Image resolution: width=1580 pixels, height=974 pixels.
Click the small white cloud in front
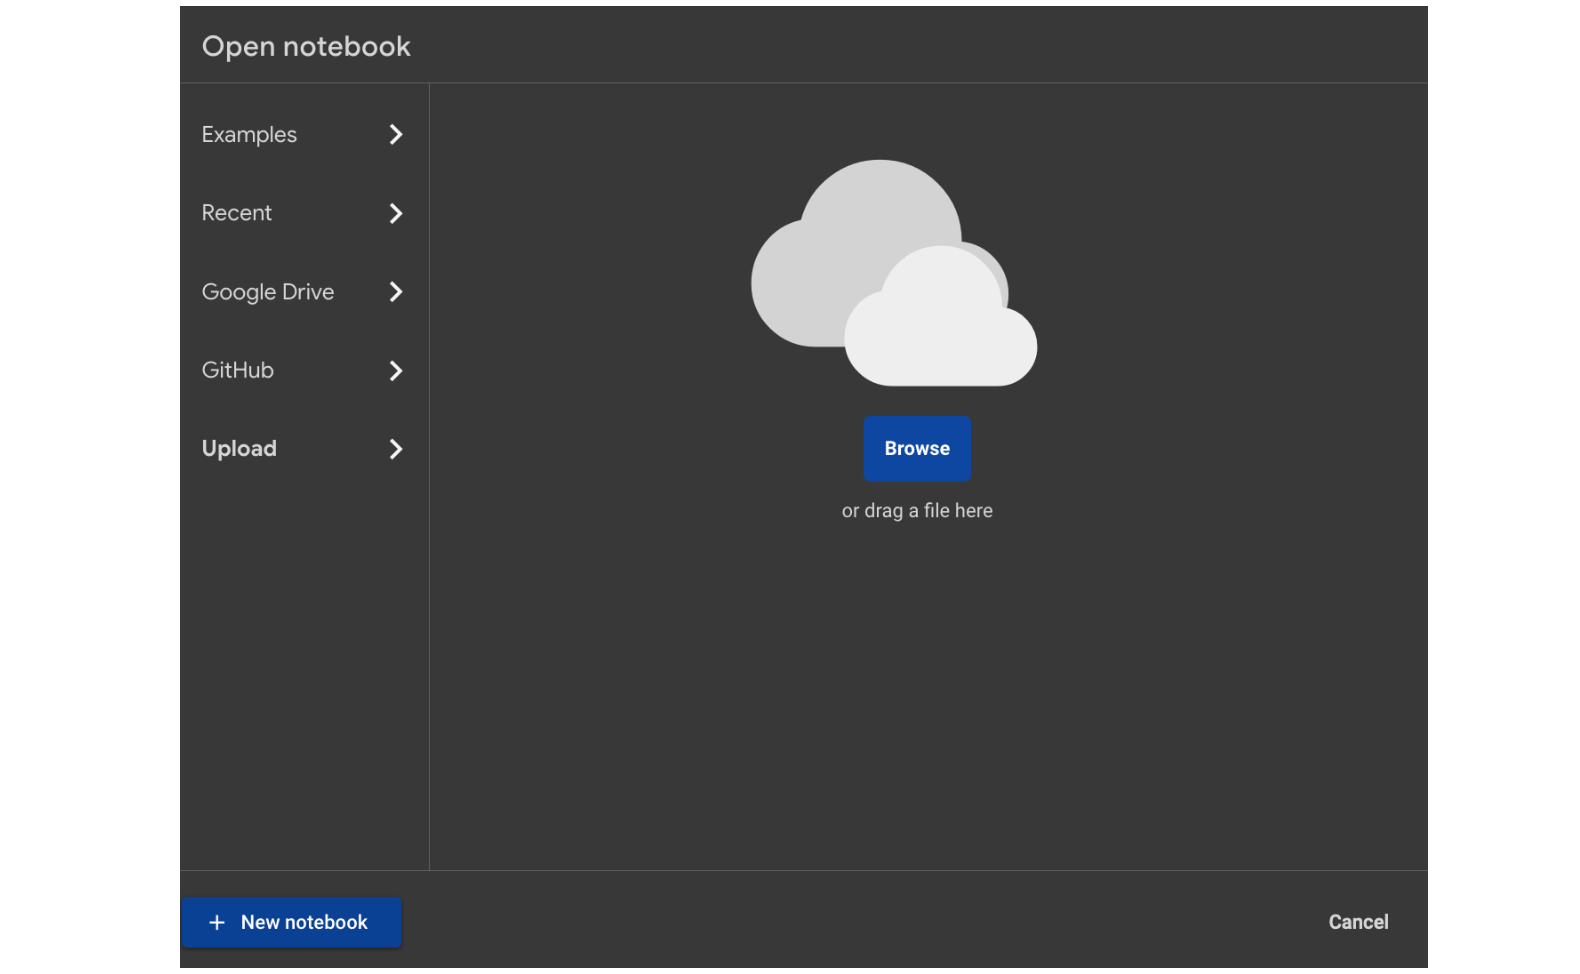[x=940, y=330]
